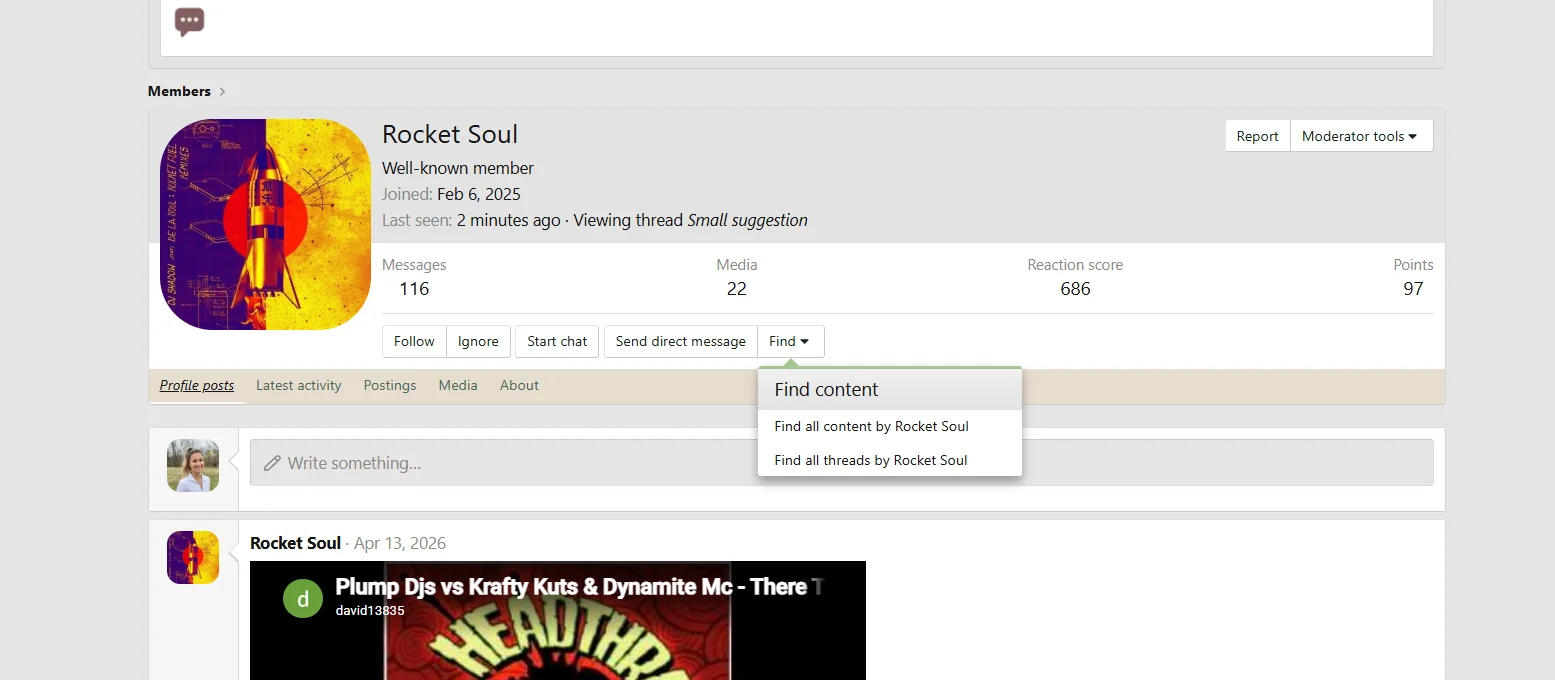This screenshot has width=1555, height=680.
Task: Click the Well-known member title text
Action: click(458, 168)
